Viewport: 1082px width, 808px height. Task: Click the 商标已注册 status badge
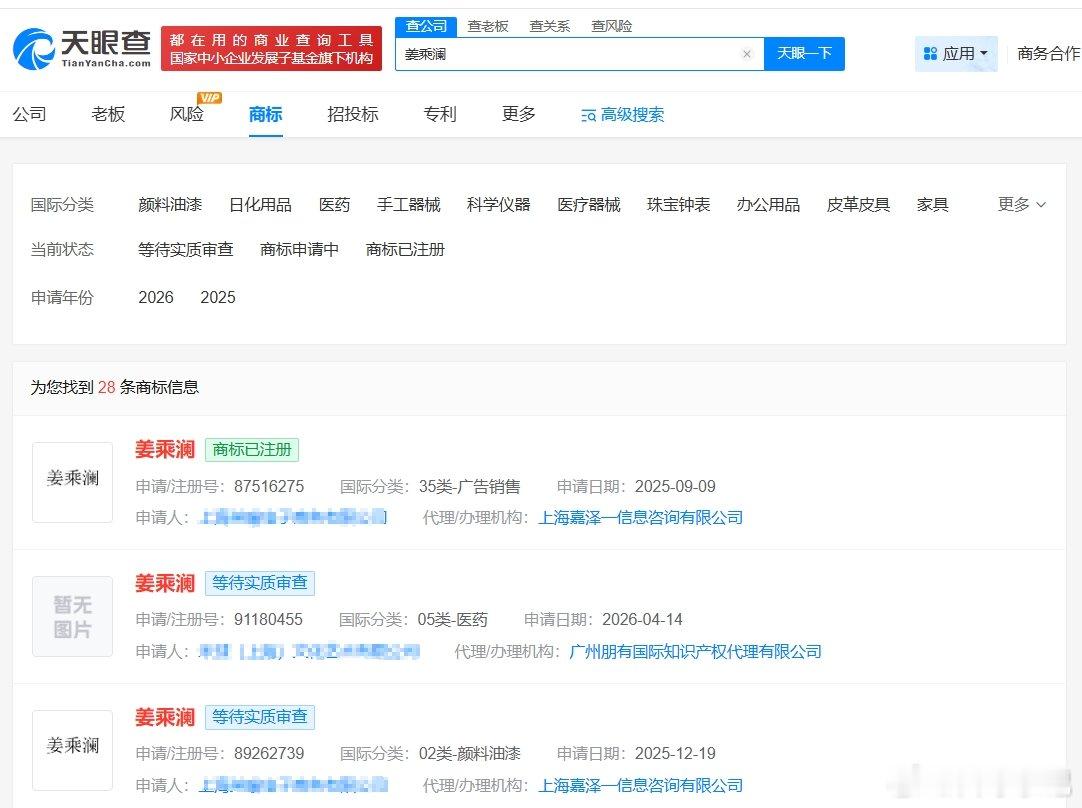[x=252, y=450]
